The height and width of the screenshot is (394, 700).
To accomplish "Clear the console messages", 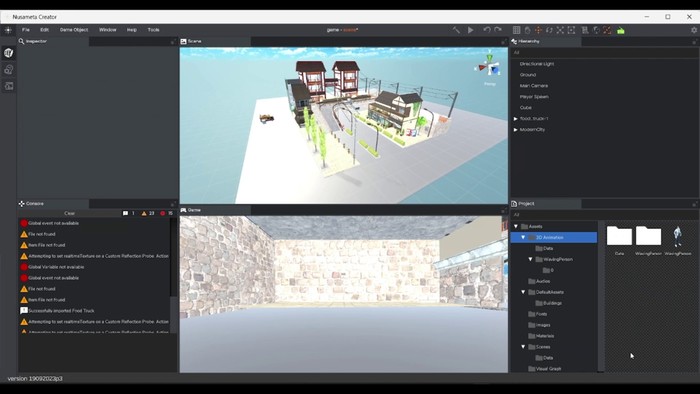I will tap(70, 213).
